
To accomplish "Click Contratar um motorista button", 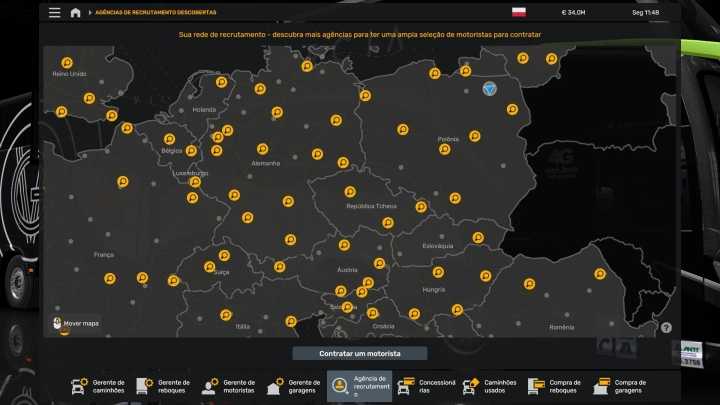I will 360,354.
